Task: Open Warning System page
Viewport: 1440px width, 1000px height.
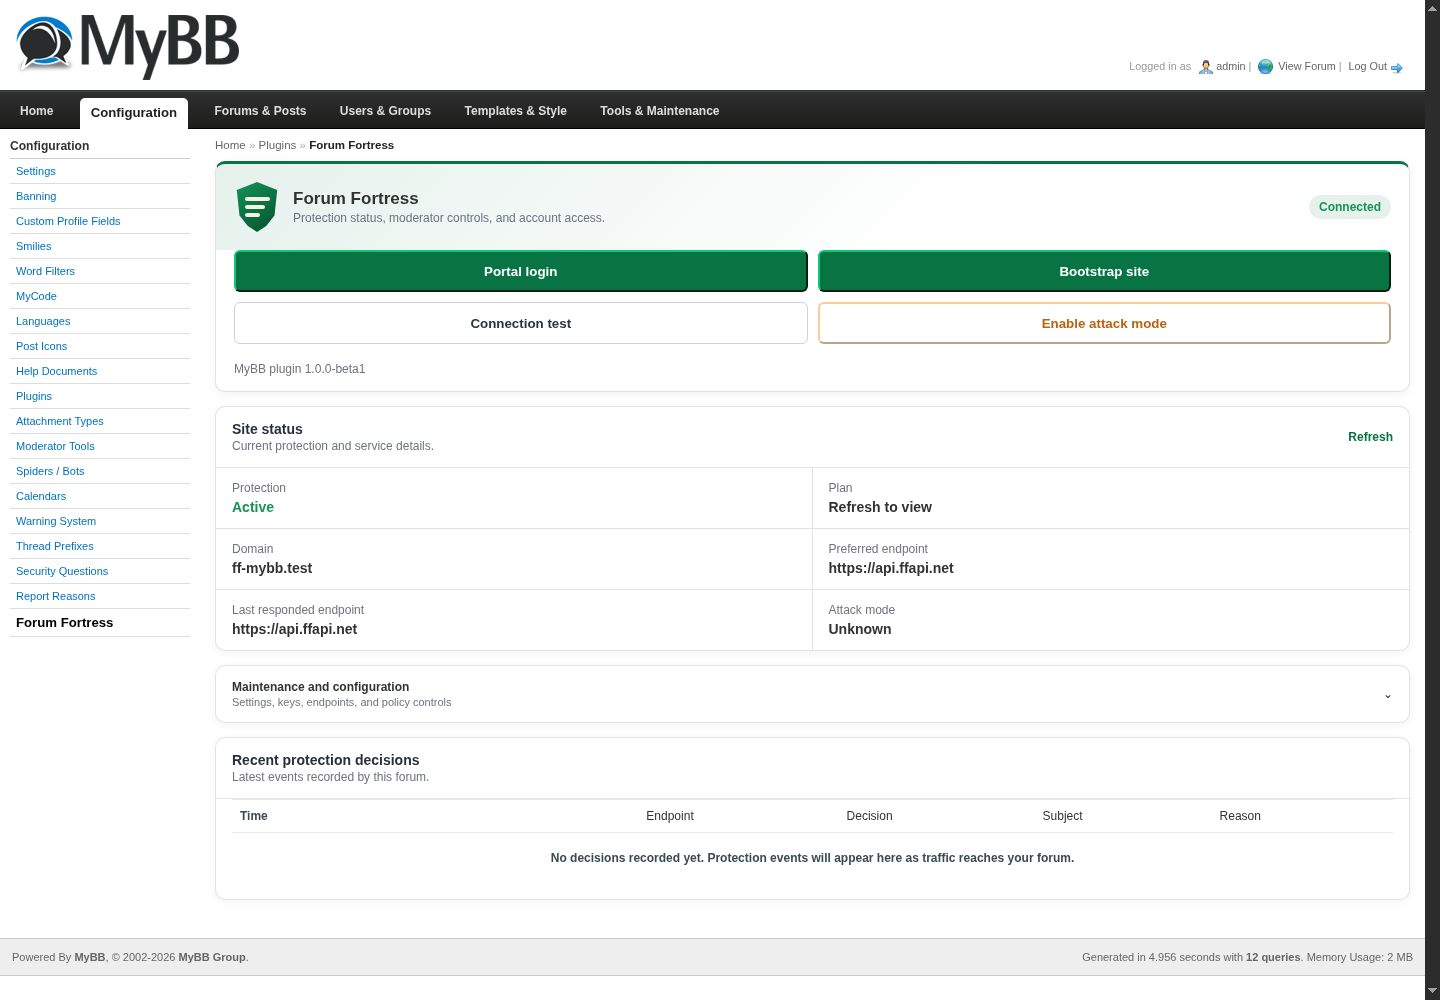Action: [x=56, y=521]
